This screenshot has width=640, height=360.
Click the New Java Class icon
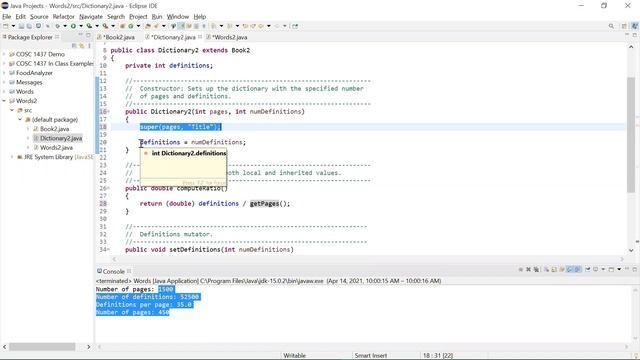(x=131, y=26)
